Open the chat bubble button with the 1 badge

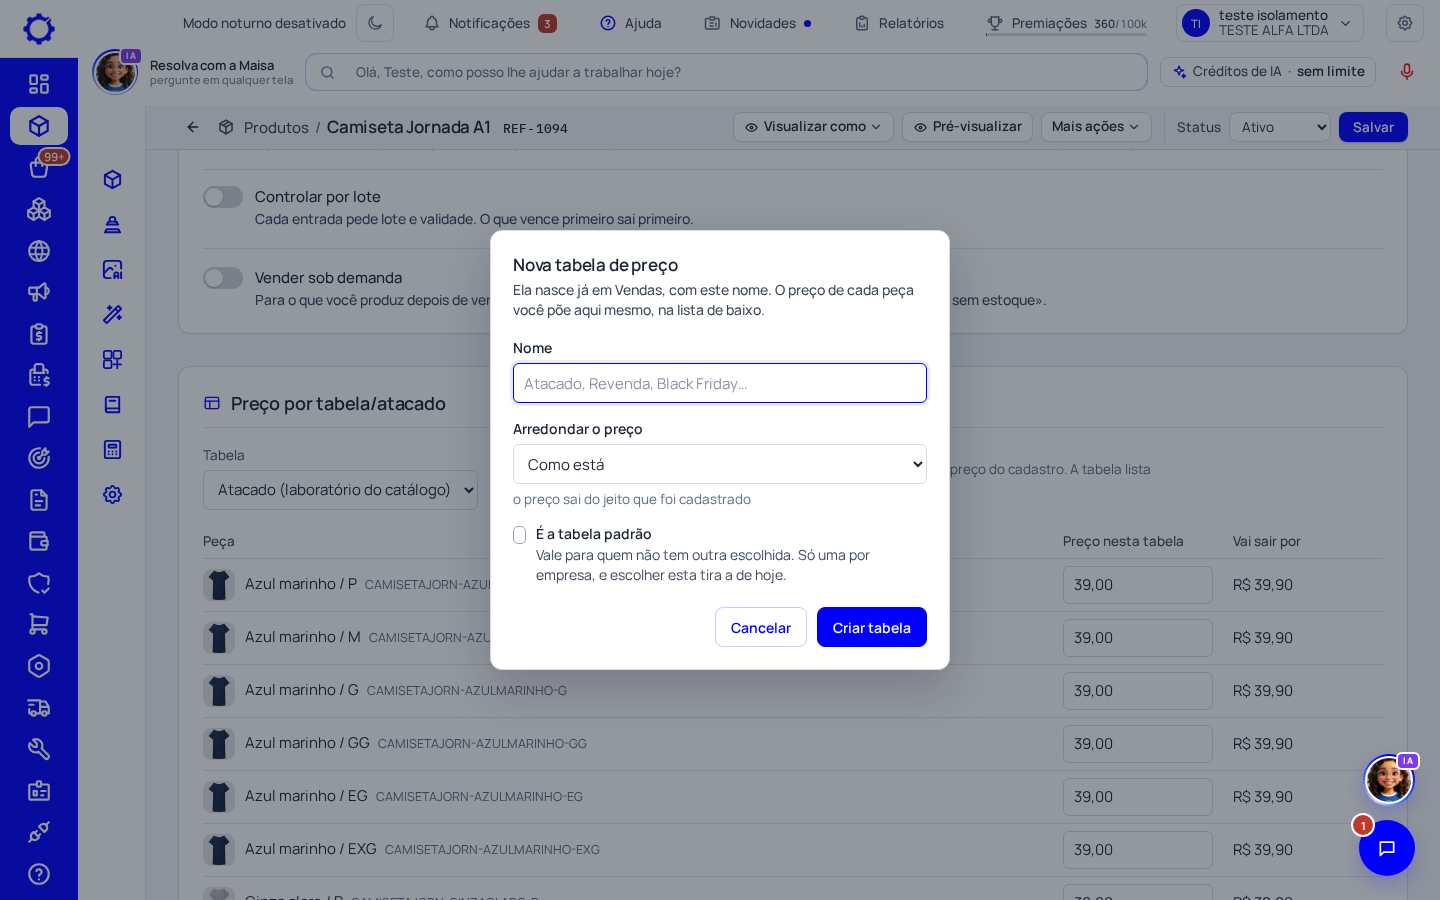[1387, 848]
